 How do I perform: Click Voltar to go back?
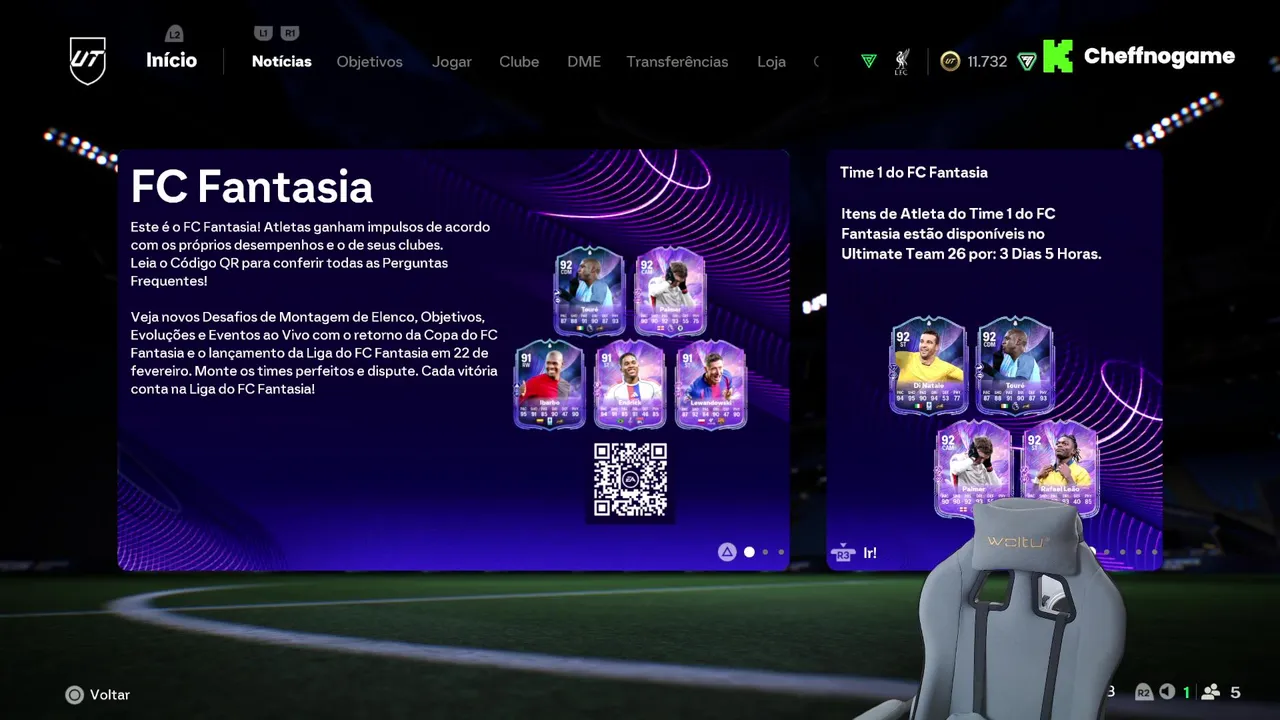[x=110, y=694]
